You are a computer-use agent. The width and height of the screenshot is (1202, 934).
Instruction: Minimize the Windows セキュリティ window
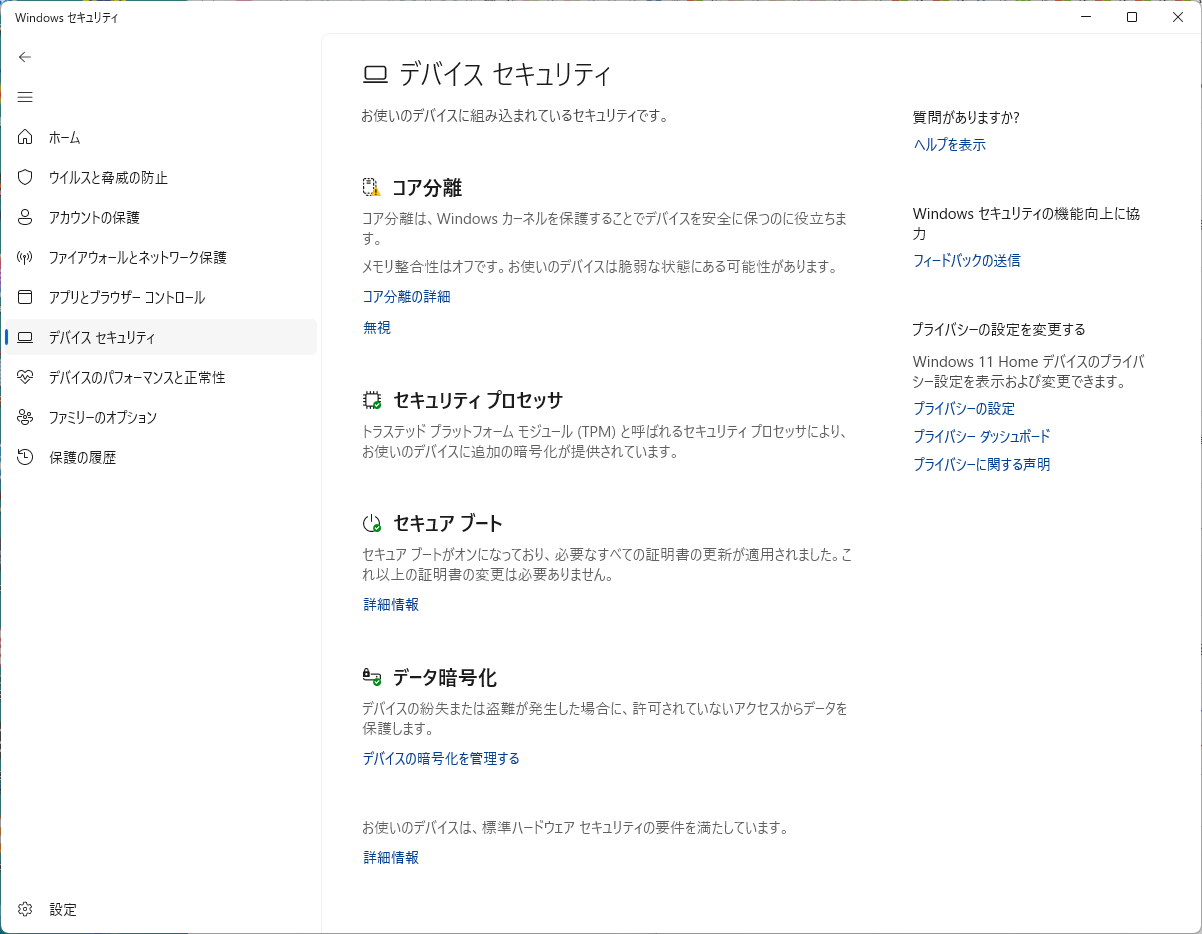click(1086, 17)
